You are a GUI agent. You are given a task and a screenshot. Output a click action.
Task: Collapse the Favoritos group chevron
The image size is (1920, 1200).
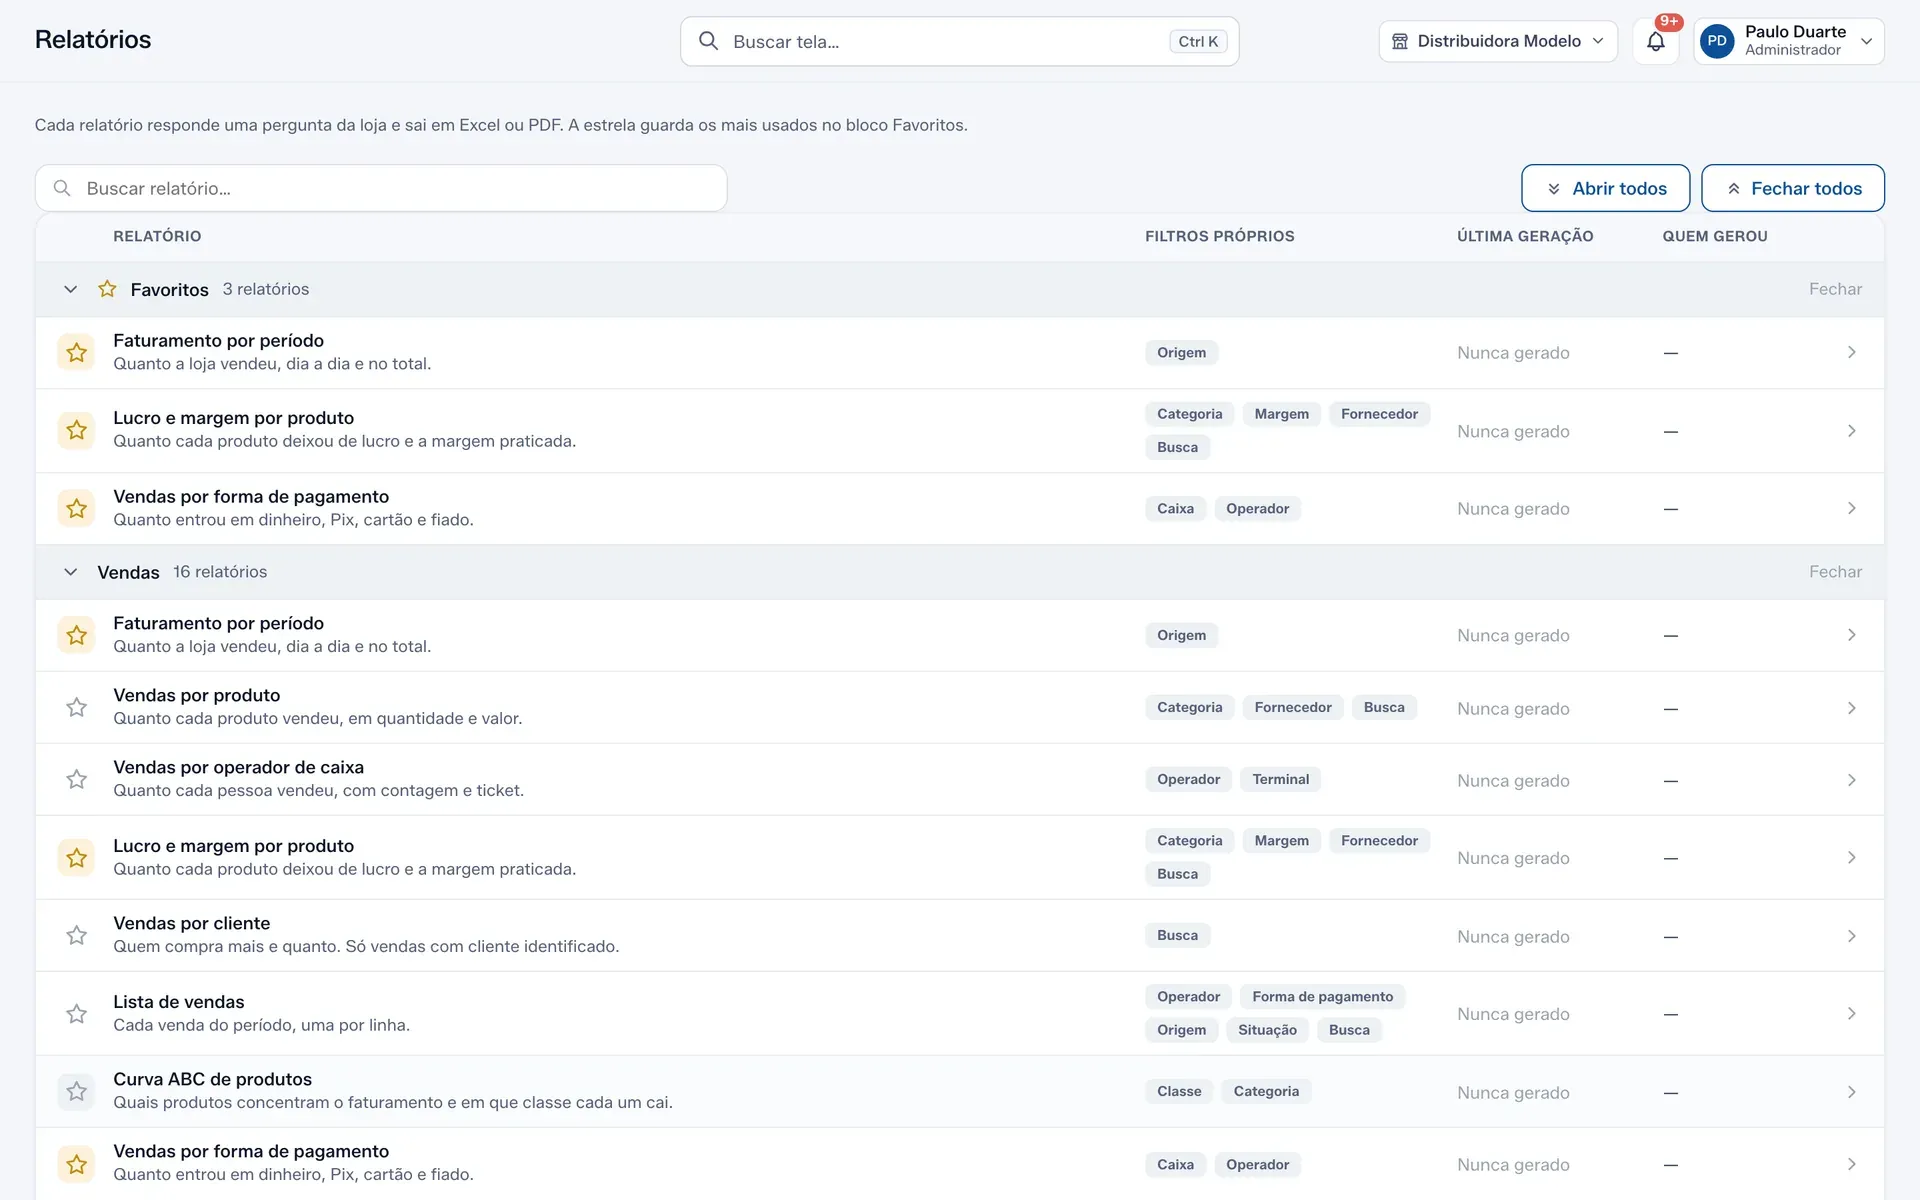coord(70,289)
